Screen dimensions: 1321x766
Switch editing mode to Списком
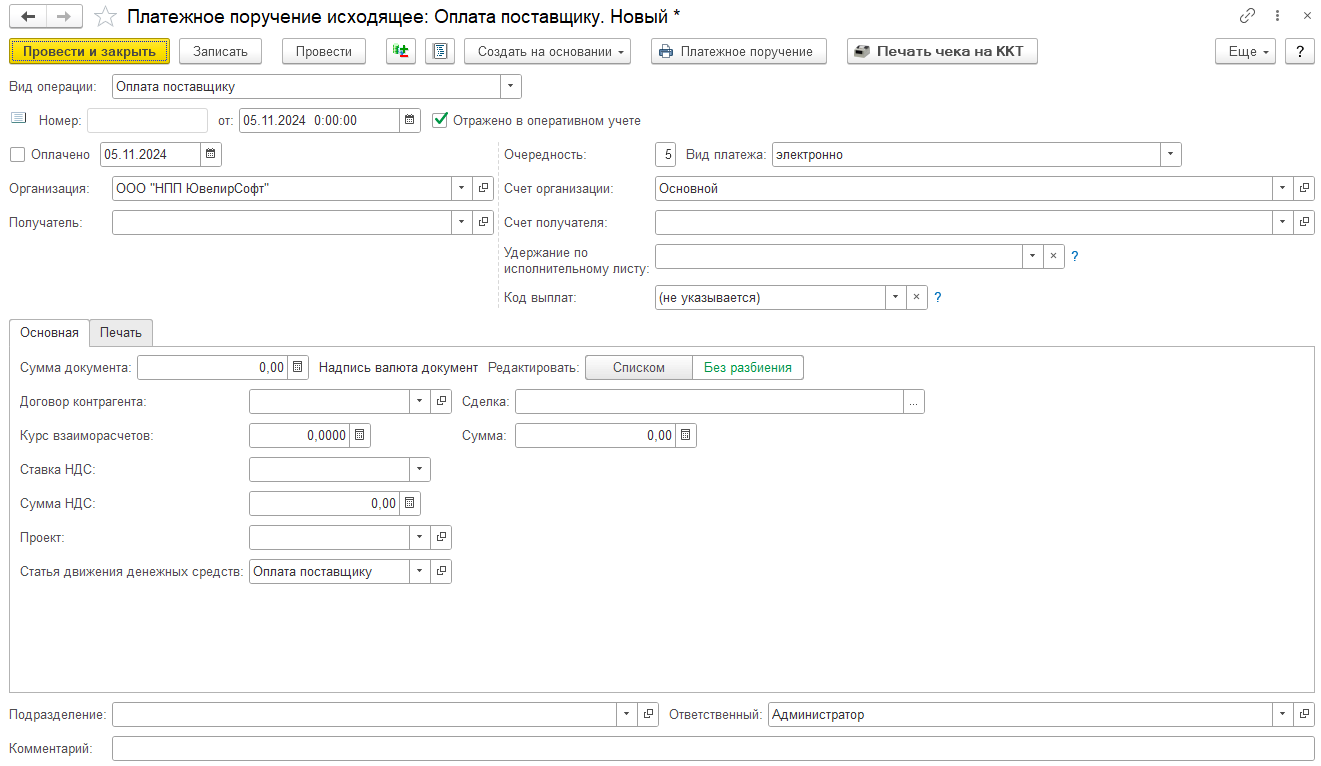click(x=638, y=367)
